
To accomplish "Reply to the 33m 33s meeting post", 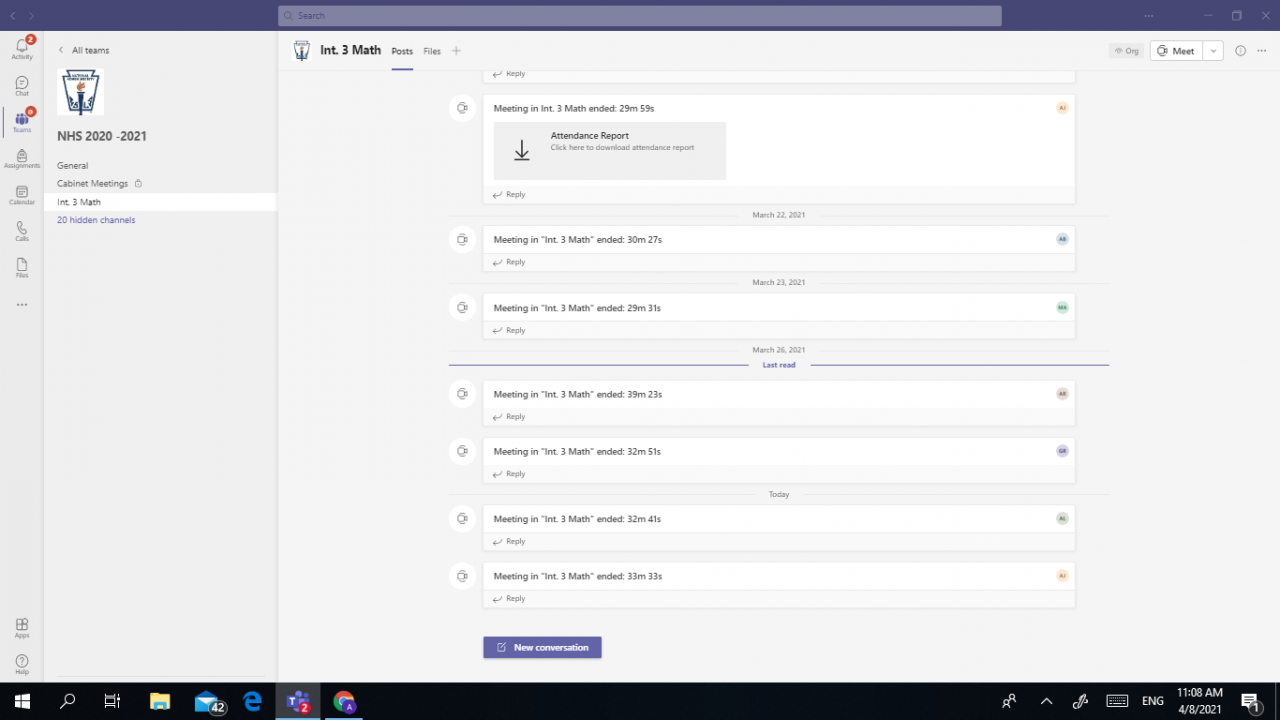I will [509, 598].
